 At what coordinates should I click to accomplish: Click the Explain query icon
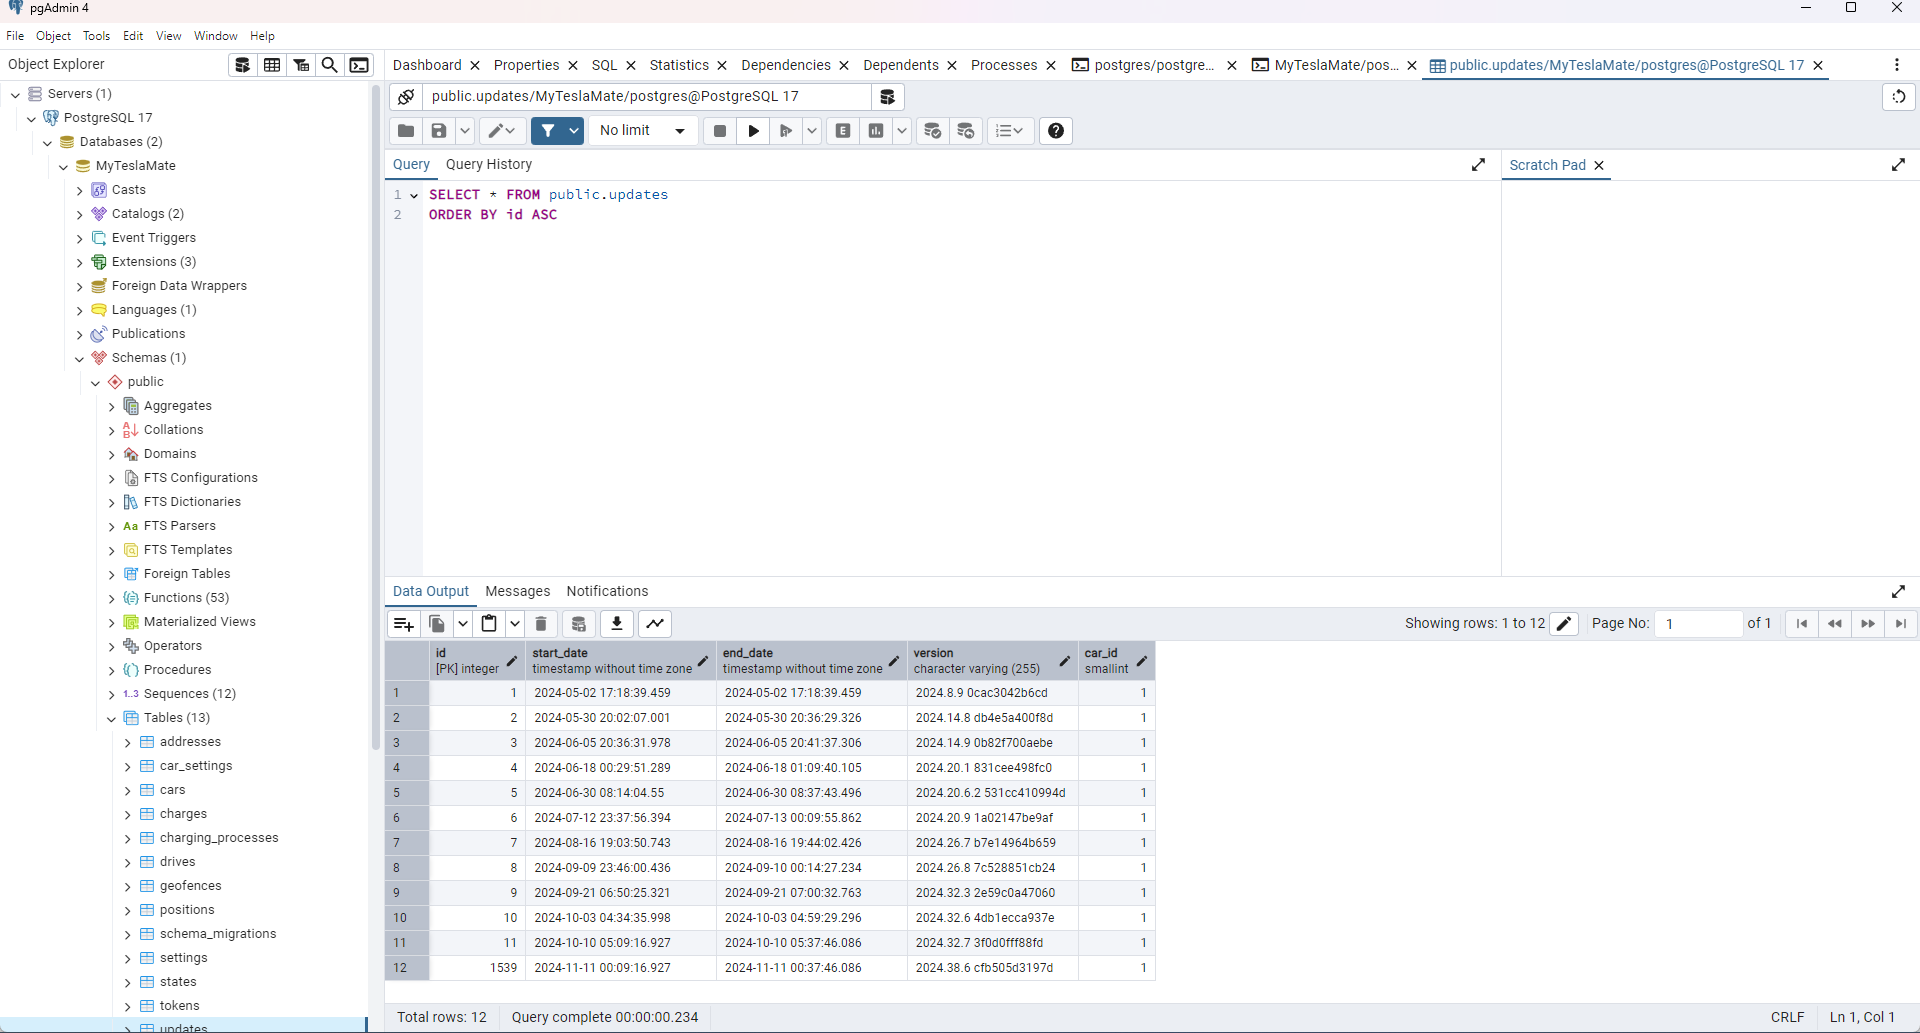[x=843, y=131]
